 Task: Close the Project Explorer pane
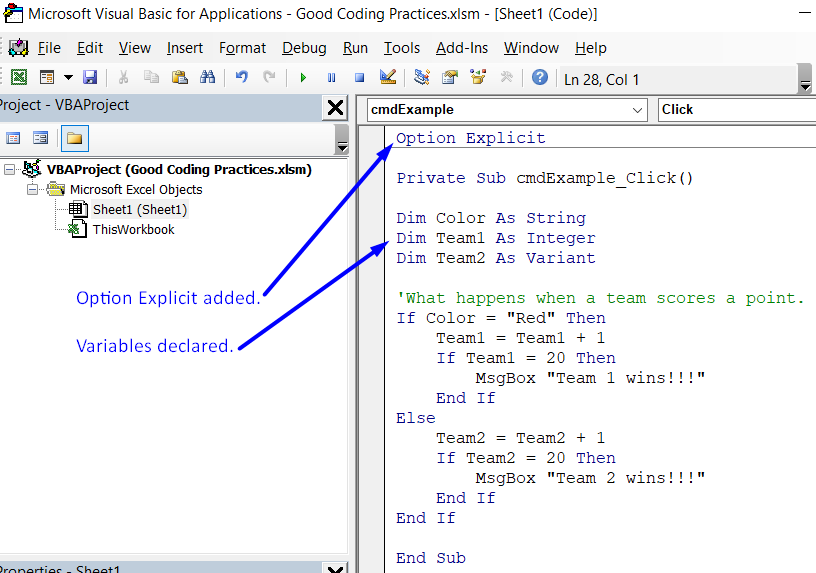click(x=335, y=108)
